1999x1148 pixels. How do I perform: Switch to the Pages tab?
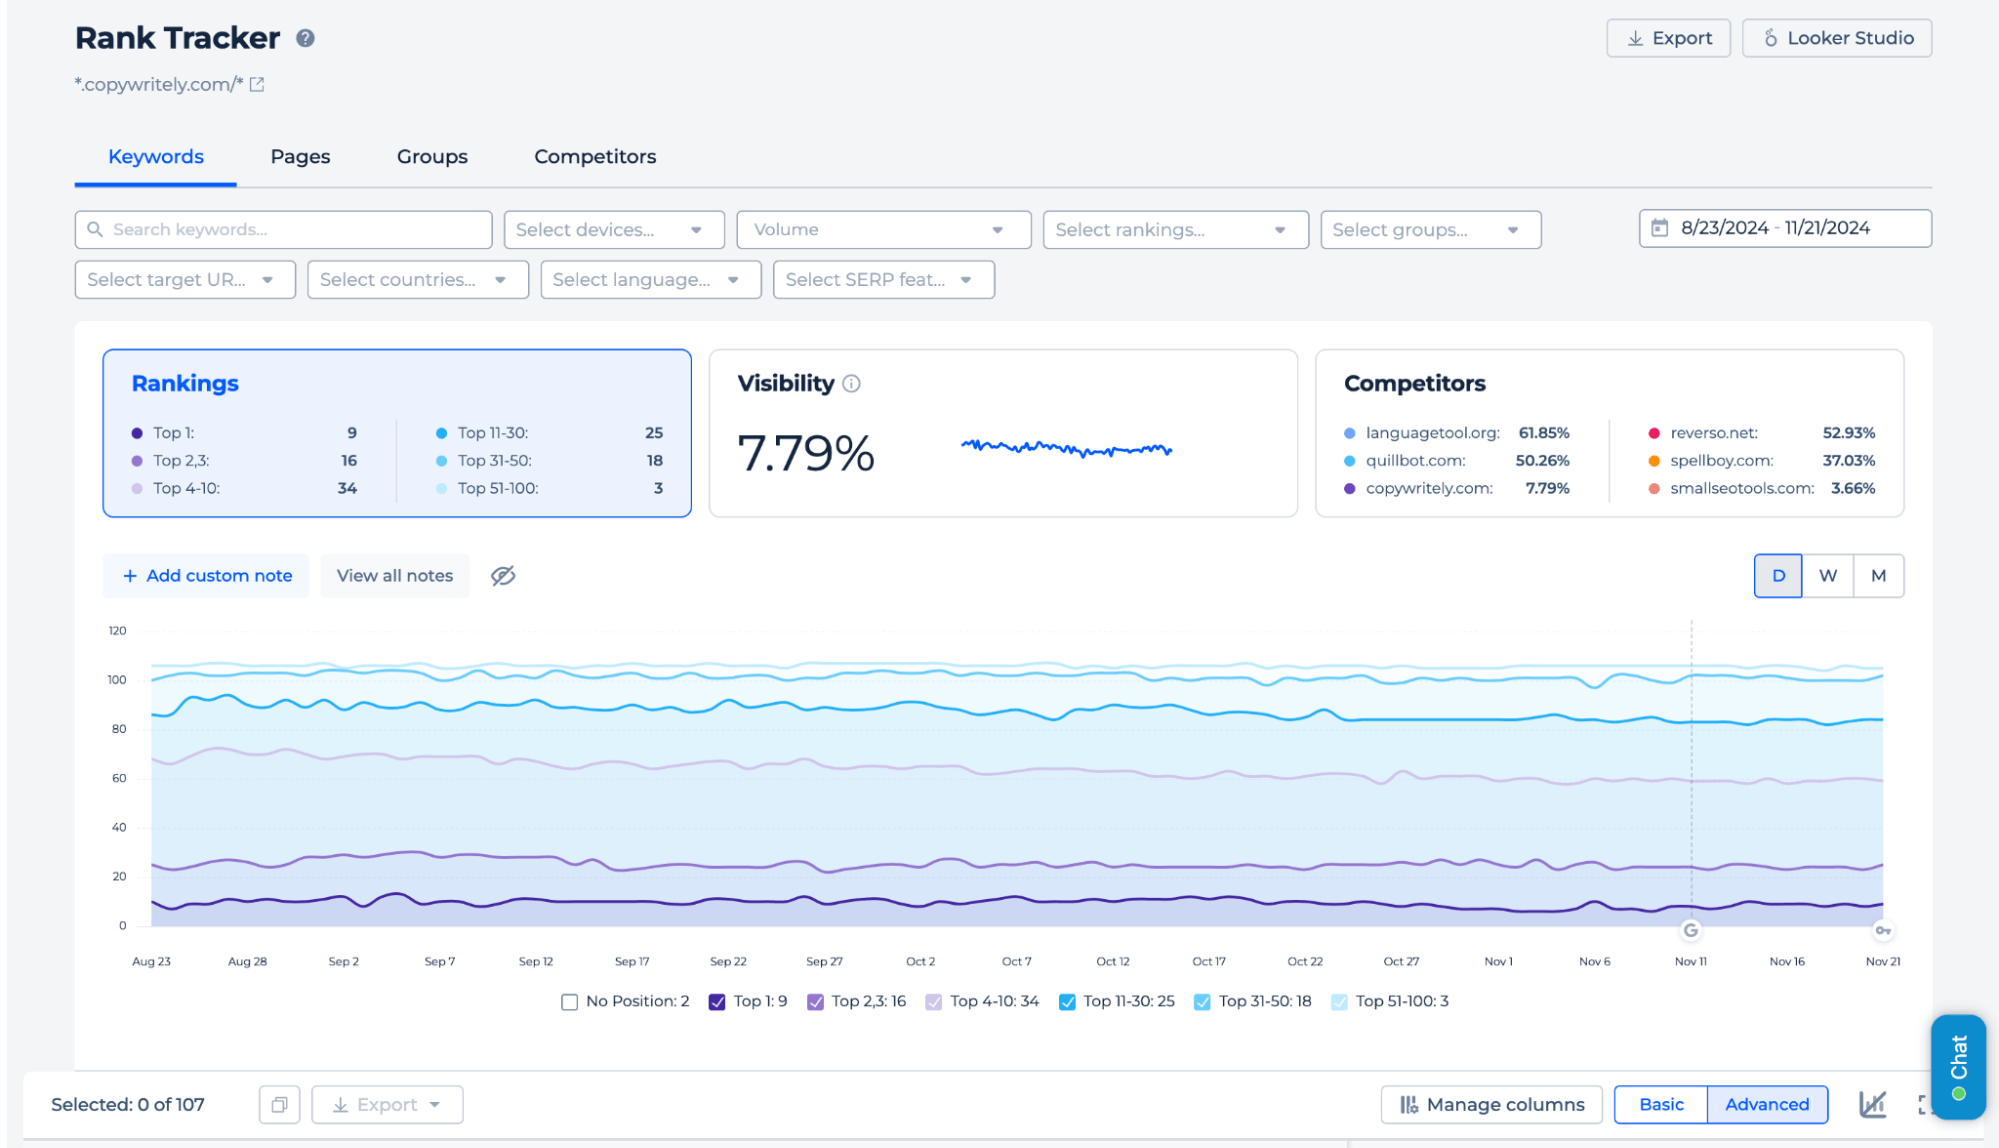(299, 157)
